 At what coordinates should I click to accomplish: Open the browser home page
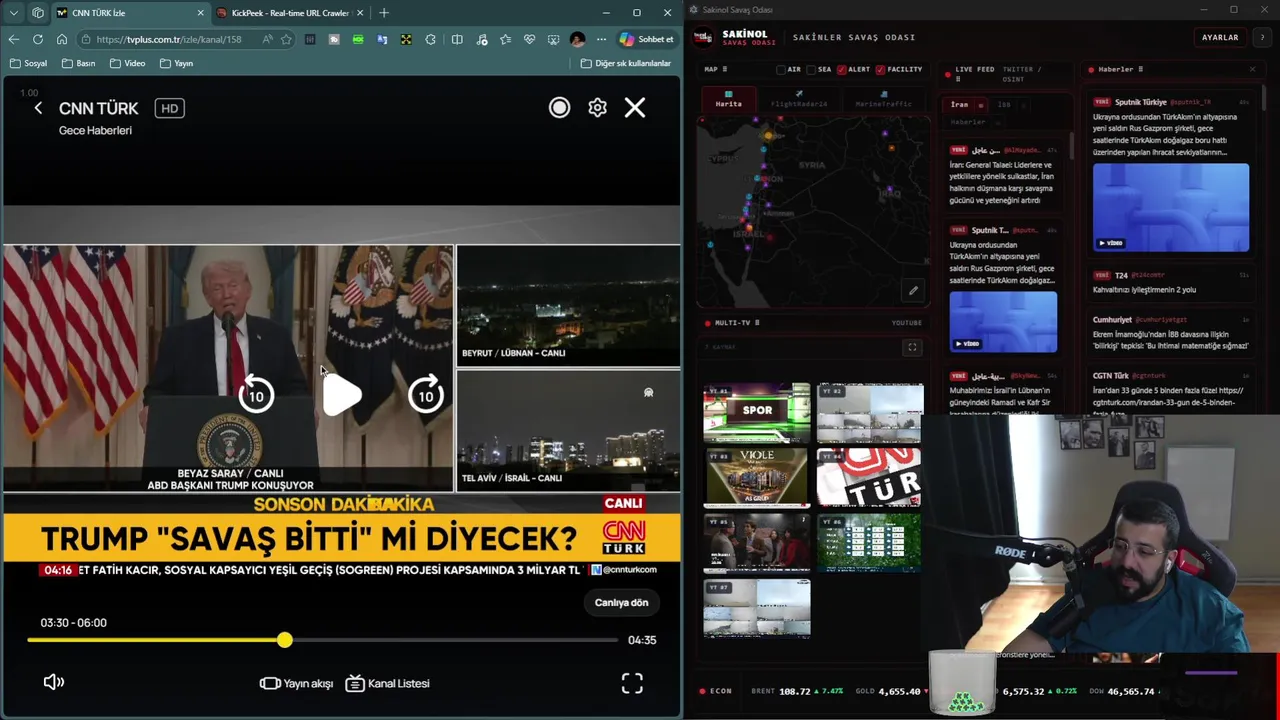(x=61, y=39)
